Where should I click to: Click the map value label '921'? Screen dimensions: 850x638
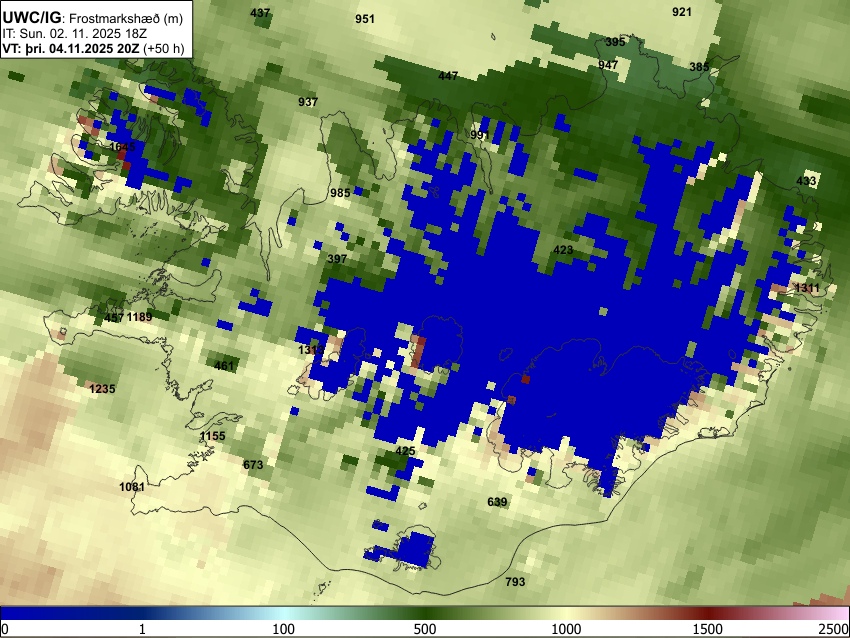tap(681, 12)
